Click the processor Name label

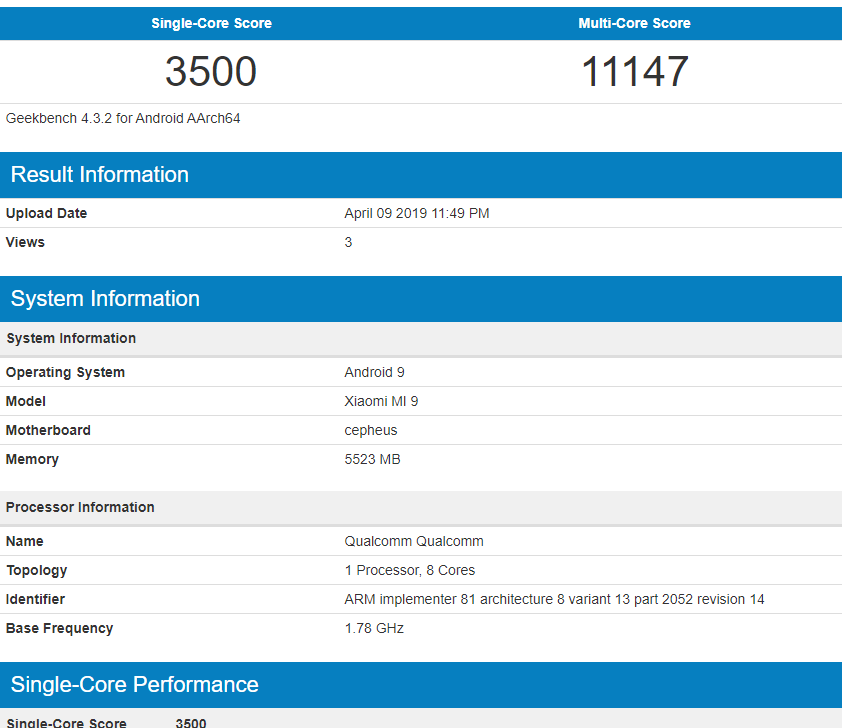[x=25, y=541]
